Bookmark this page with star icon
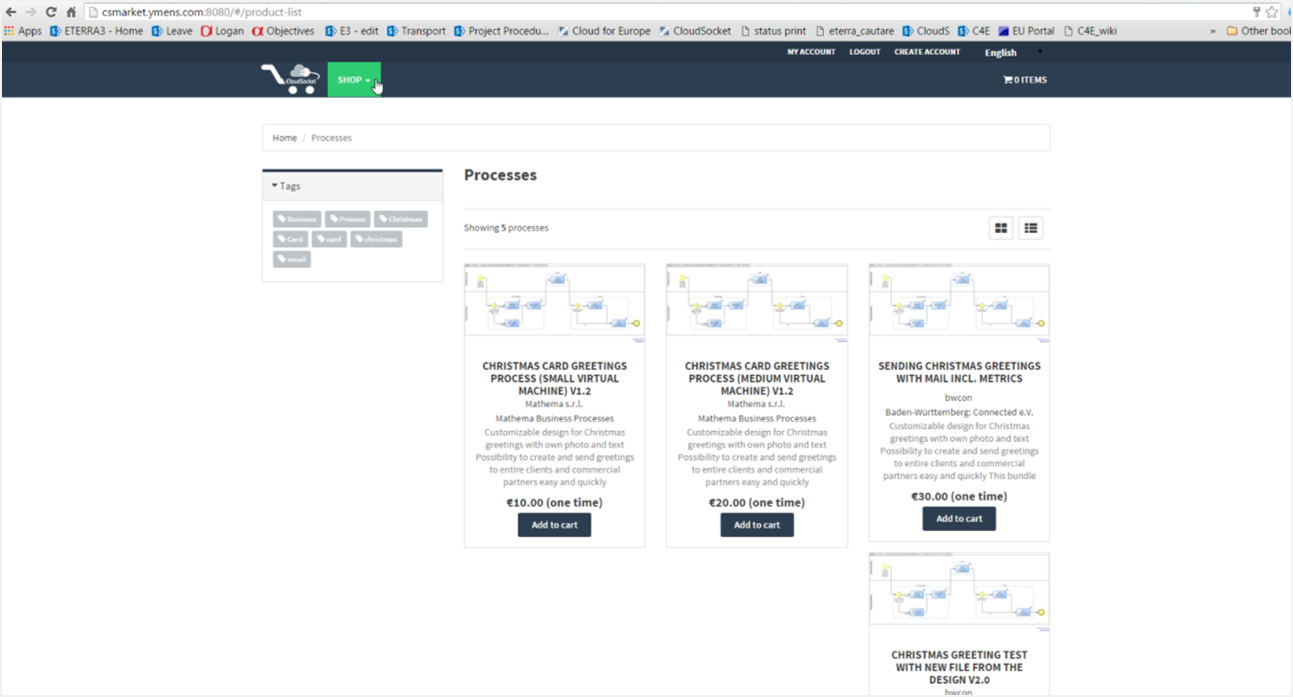 [x=1272, y=12]
